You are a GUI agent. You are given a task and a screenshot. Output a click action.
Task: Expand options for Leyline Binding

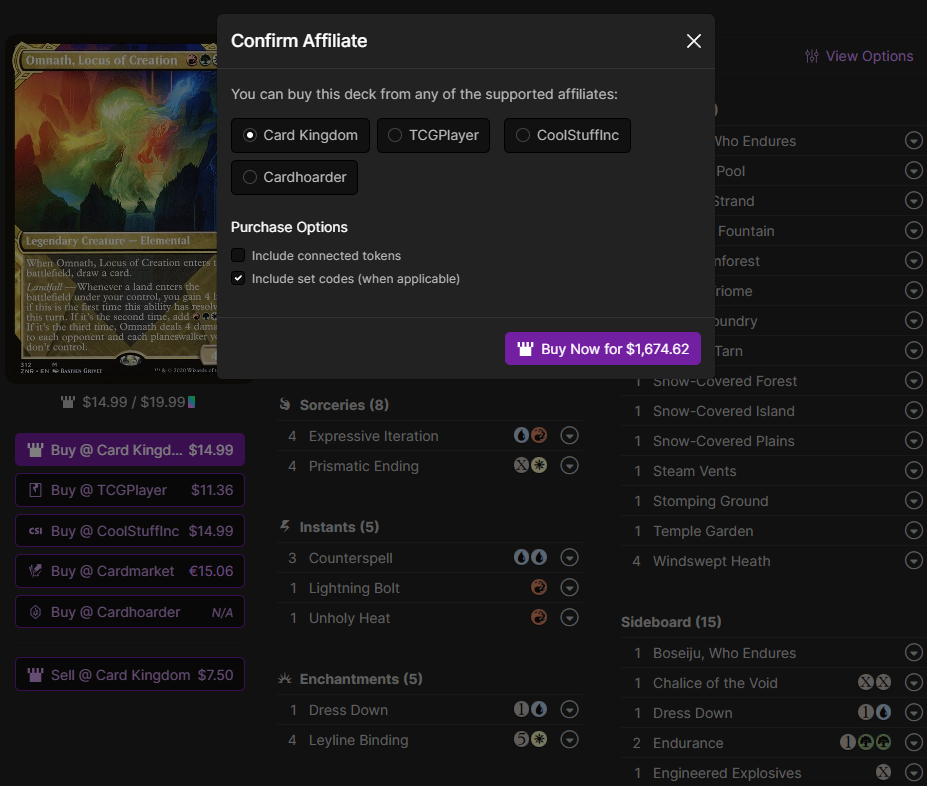570,740
